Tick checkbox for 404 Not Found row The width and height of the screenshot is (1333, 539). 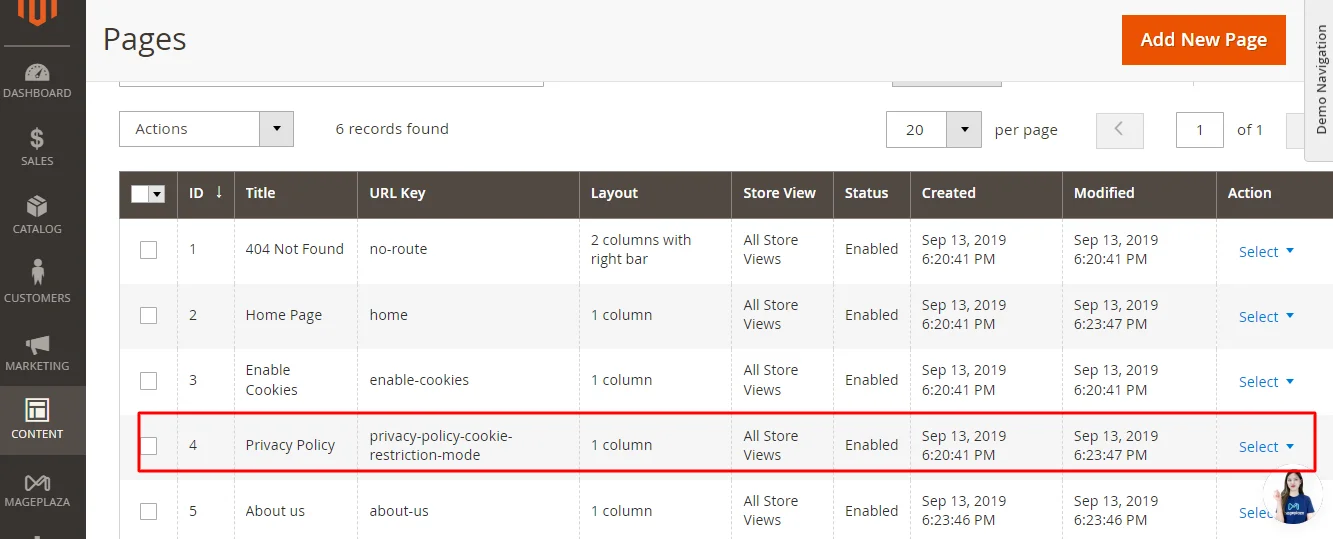coord(148,250)
